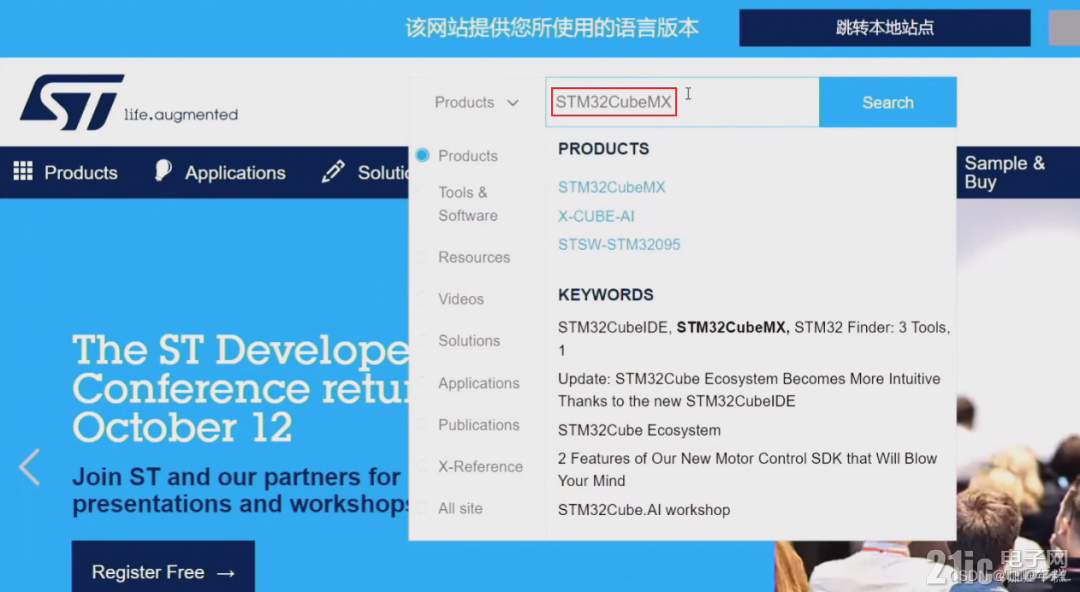Expand the Products search category dropdown
The height and width of the screenshot is (592, 1080).
[477, 102]
